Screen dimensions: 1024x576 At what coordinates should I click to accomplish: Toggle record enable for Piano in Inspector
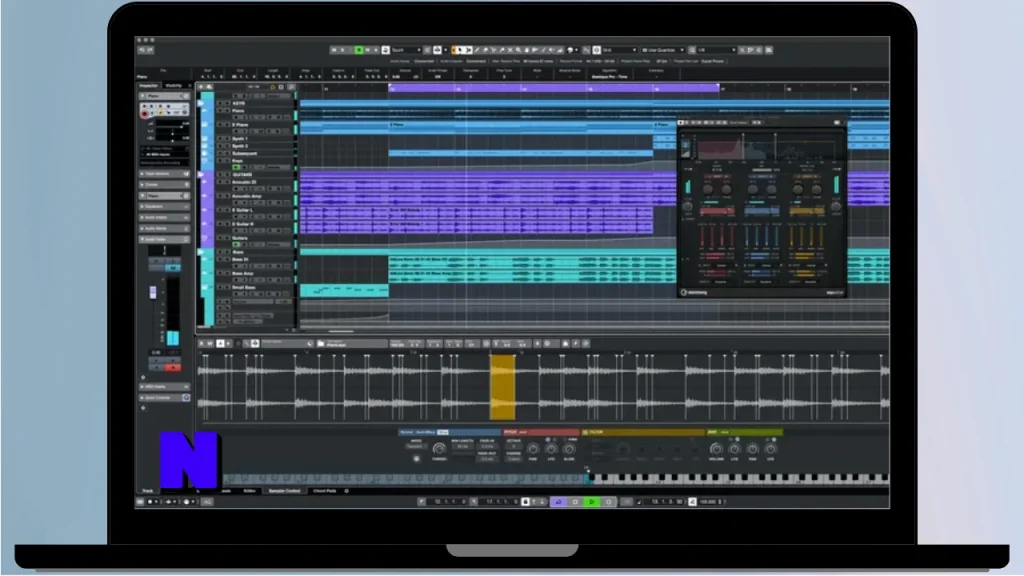[145, 114]
